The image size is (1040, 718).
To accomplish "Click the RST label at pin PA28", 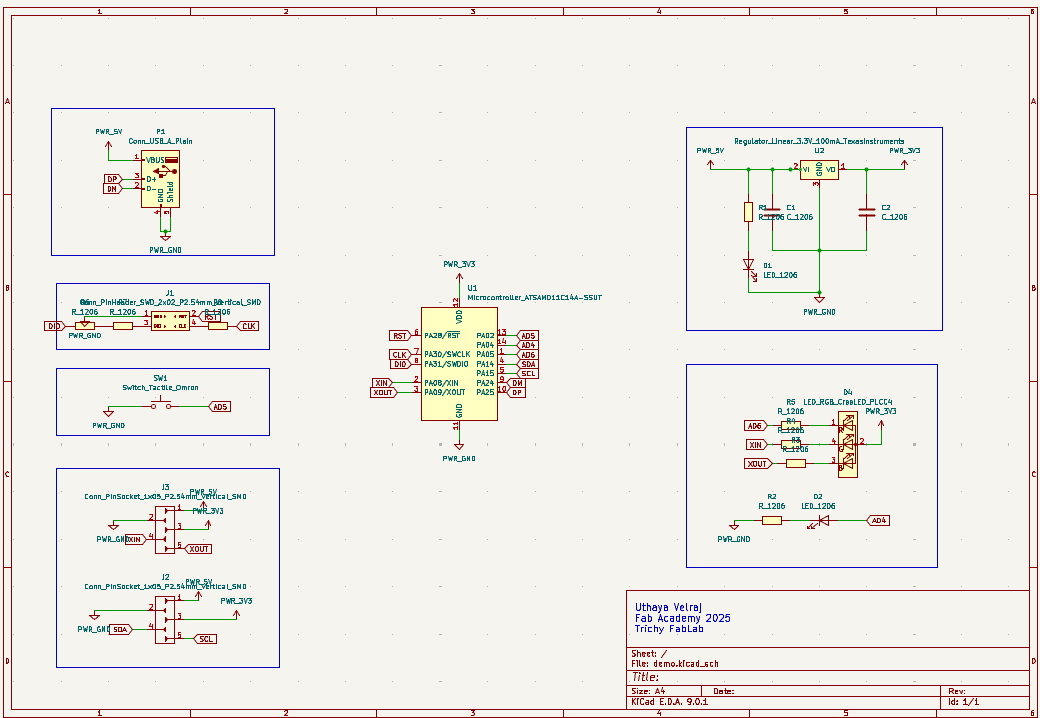I will (x=399, y=336).
